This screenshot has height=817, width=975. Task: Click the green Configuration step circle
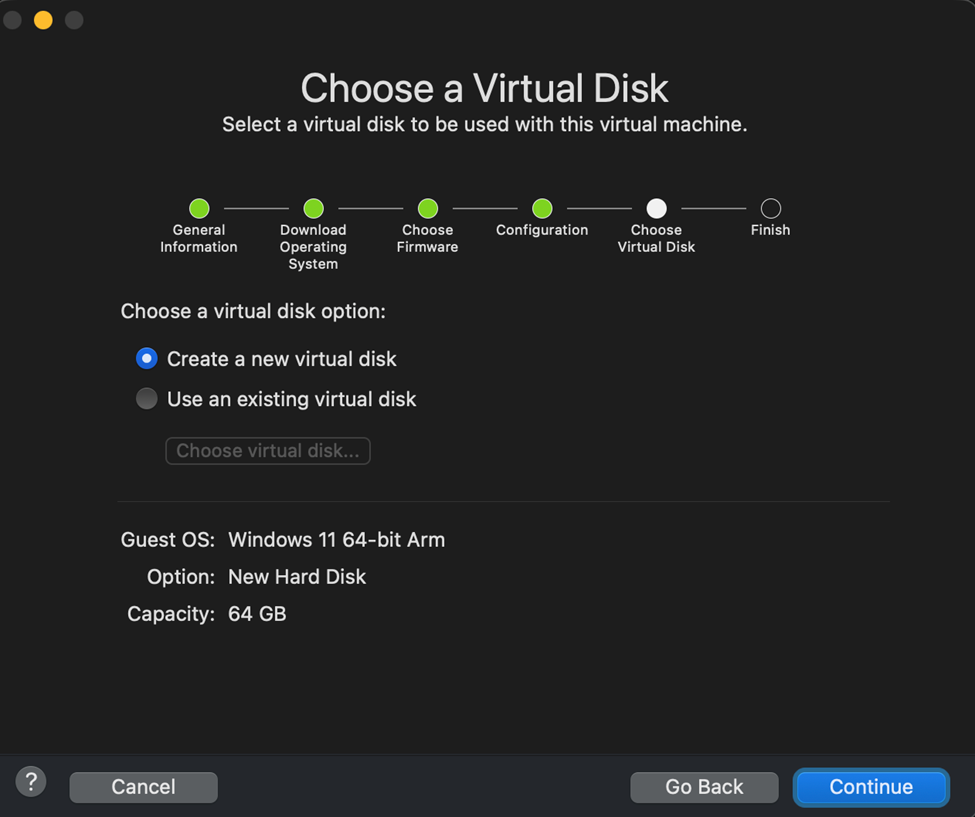542,208
